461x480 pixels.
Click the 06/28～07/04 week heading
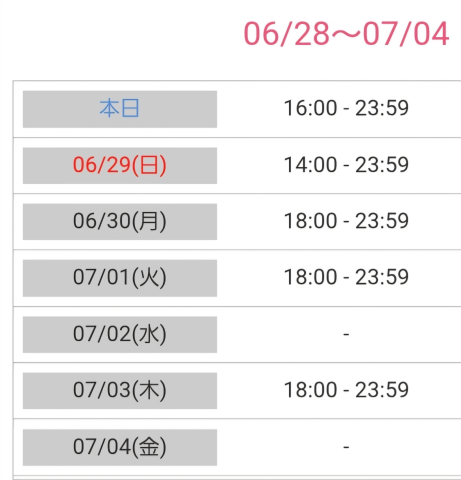346,34
